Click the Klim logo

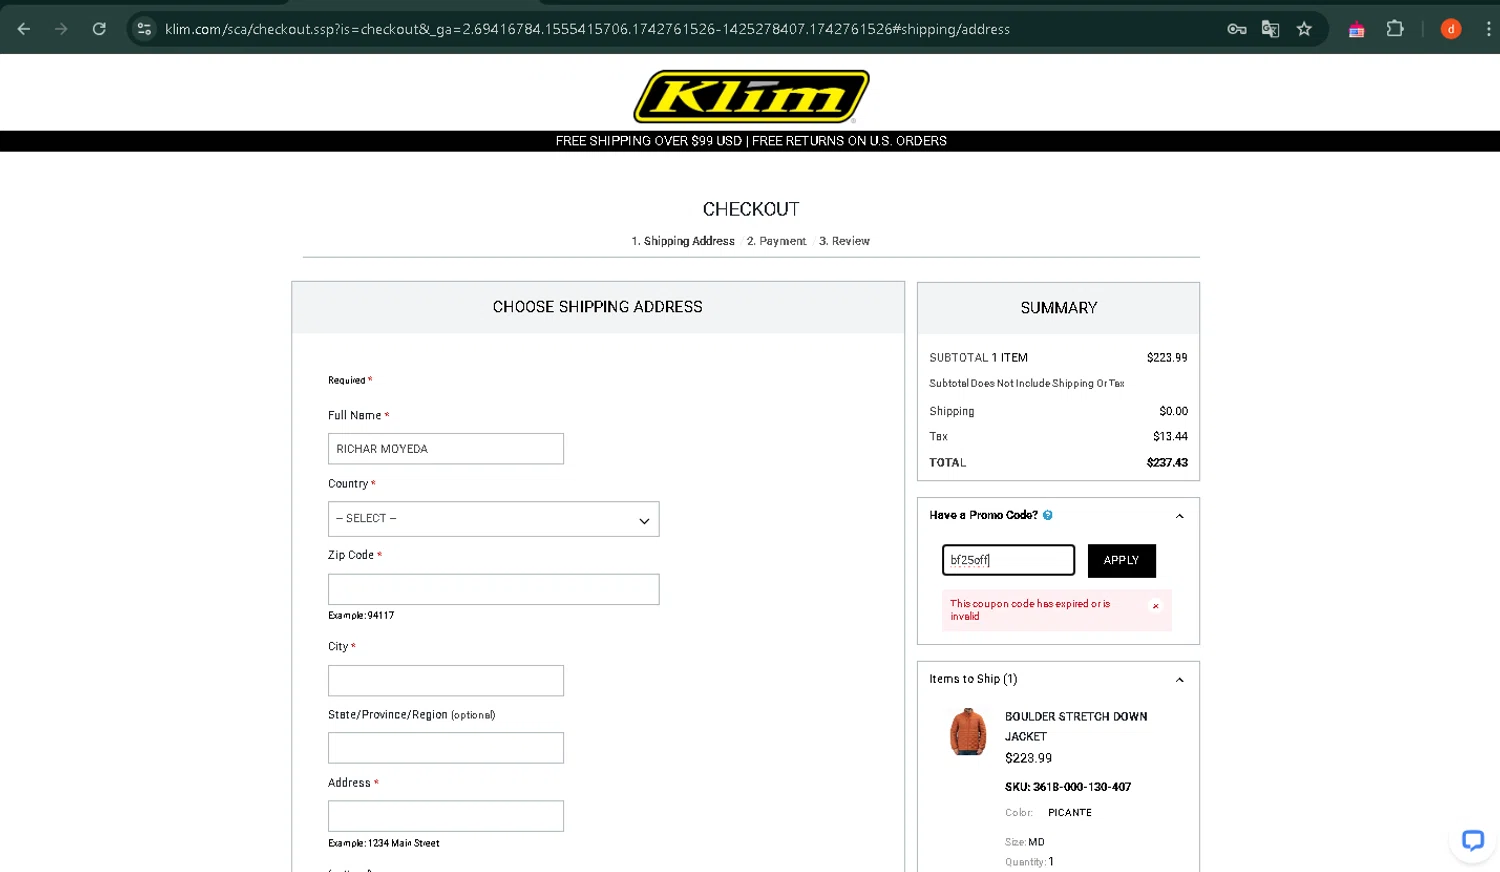pos(751,96)
